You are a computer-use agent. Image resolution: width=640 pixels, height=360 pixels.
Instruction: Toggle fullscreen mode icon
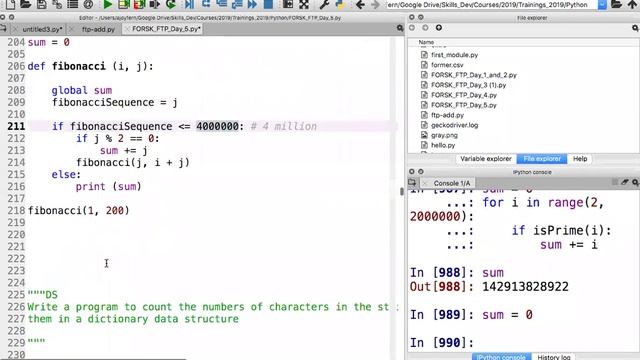[x=304, y=4]
